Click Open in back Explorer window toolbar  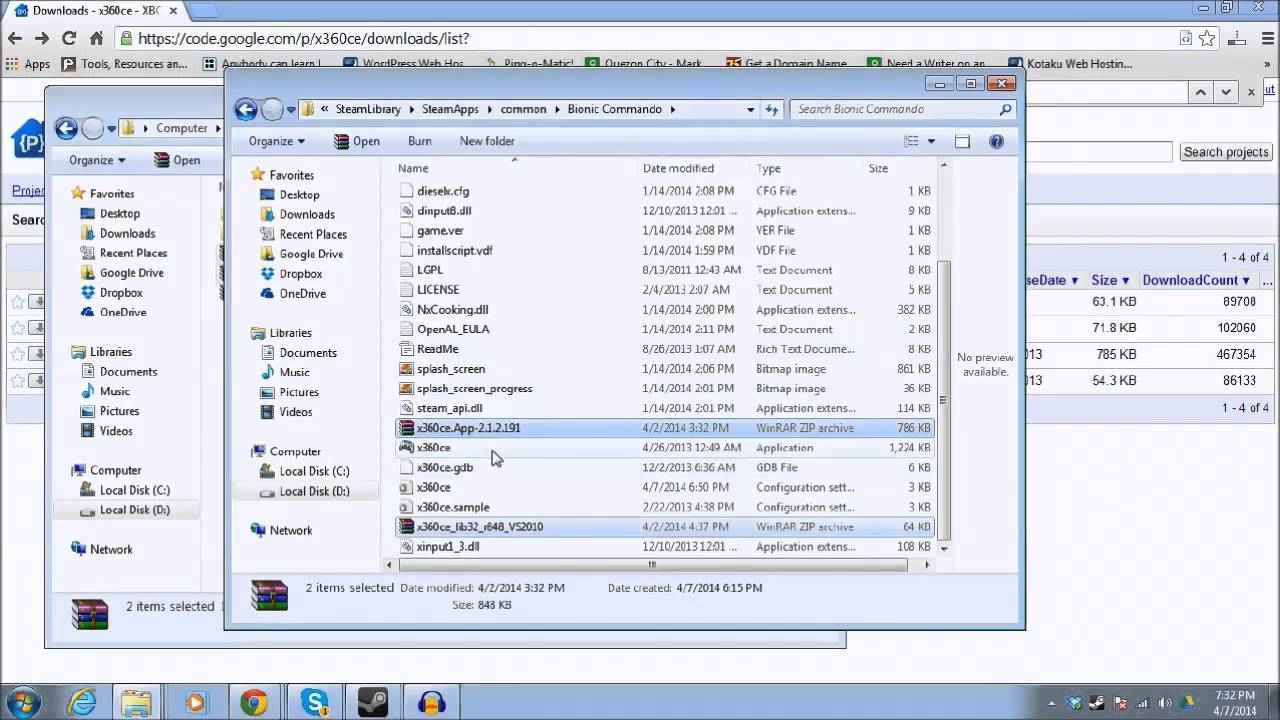pos(177,160)
